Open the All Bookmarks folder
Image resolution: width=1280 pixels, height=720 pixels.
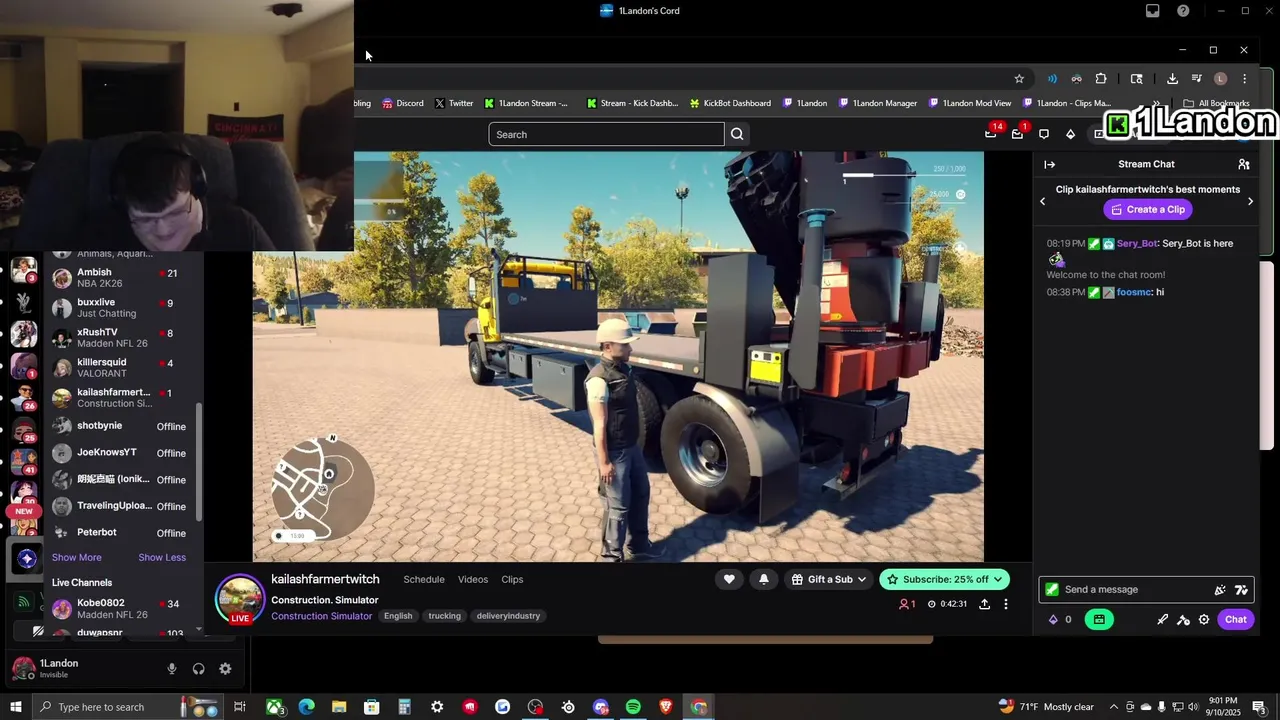(1217, 103)
